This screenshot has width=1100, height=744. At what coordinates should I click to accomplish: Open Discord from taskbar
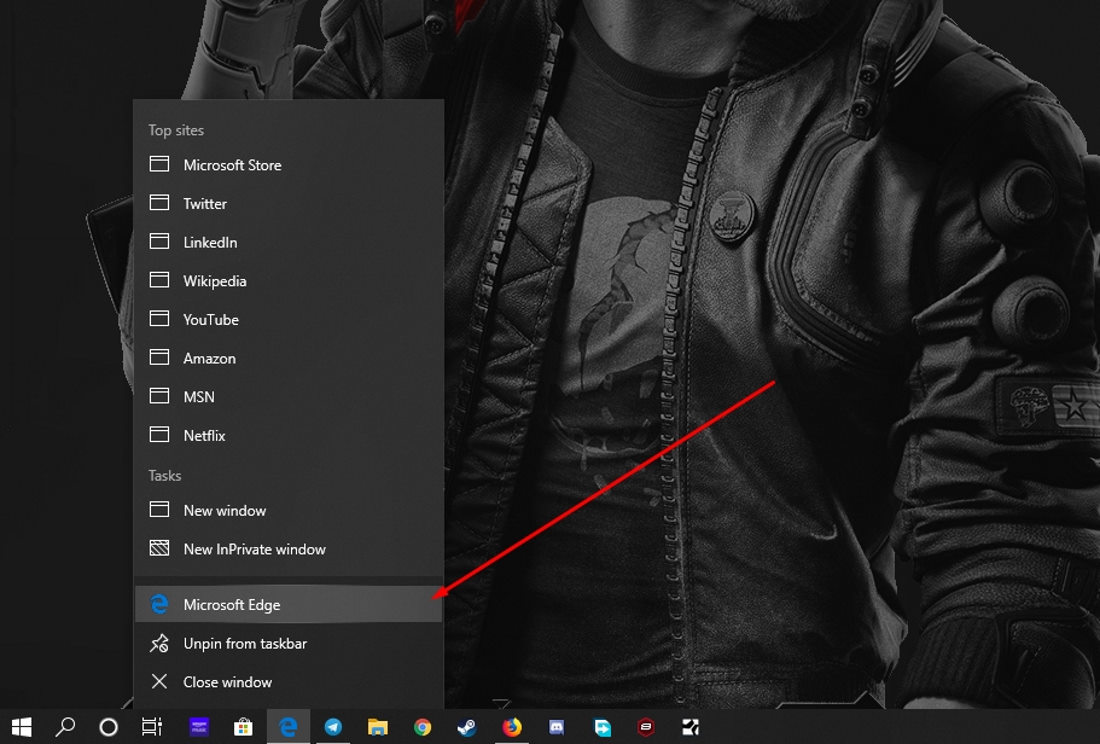557,726
